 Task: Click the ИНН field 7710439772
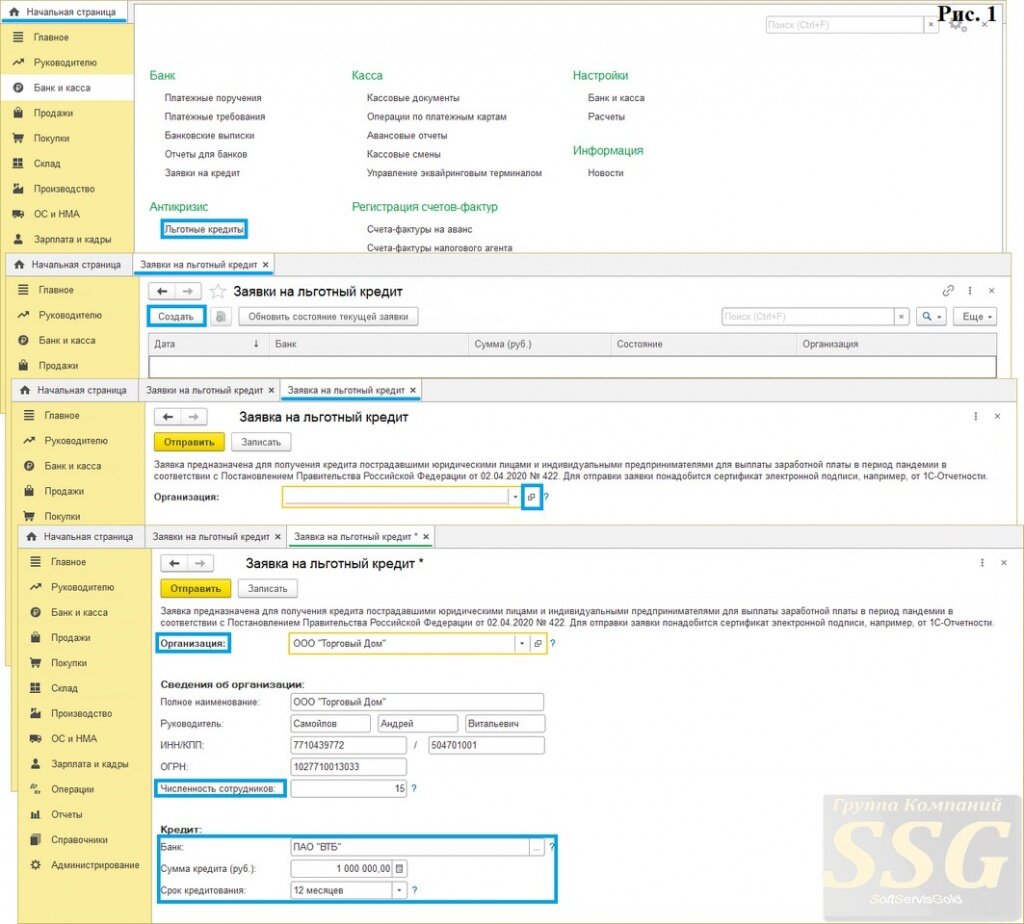pyautogui.click(x=348, y=745)
